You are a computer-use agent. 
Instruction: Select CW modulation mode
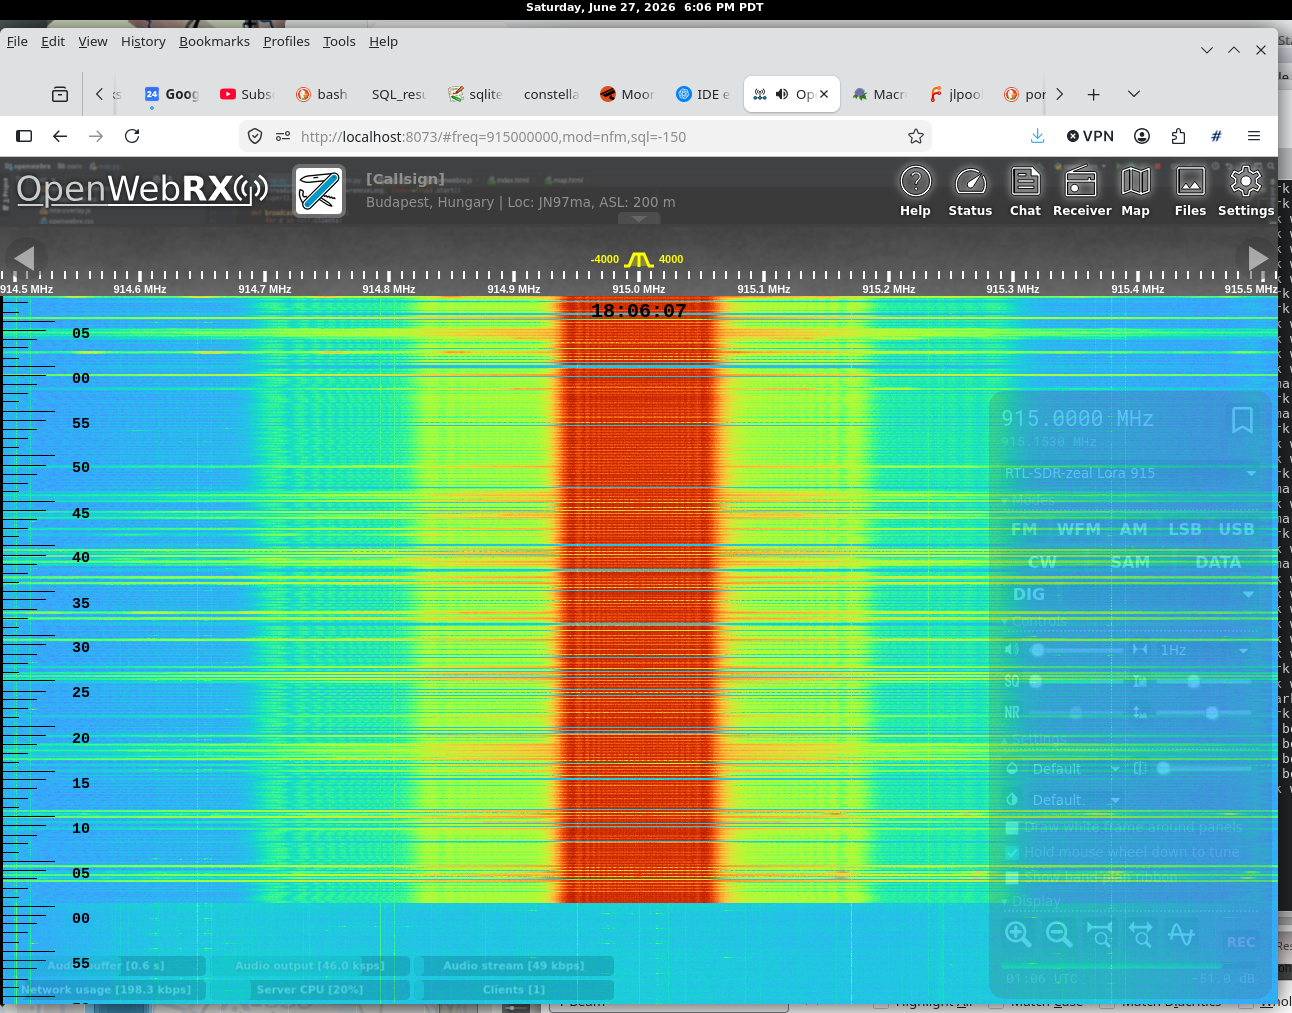[1042, 562]
